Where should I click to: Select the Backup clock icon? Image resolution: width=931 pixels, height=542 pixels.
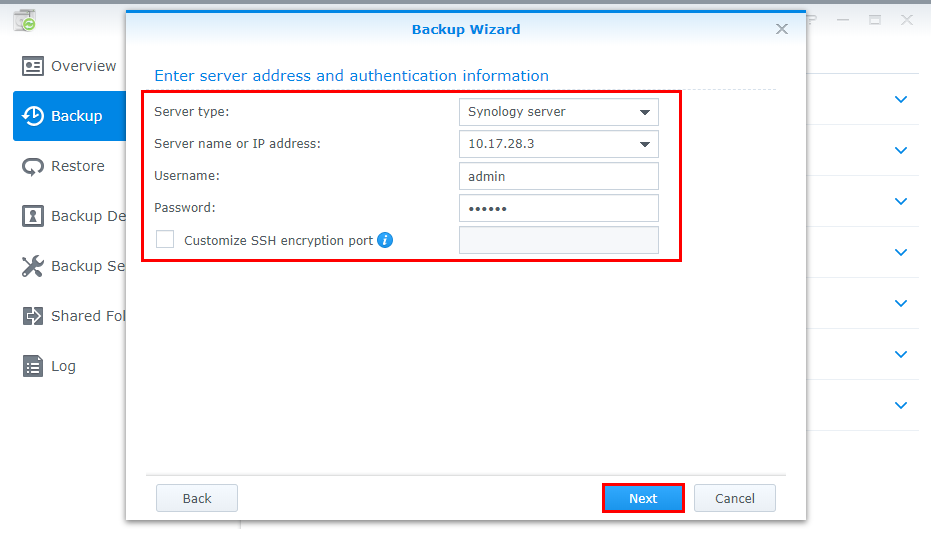click(33, 116)
